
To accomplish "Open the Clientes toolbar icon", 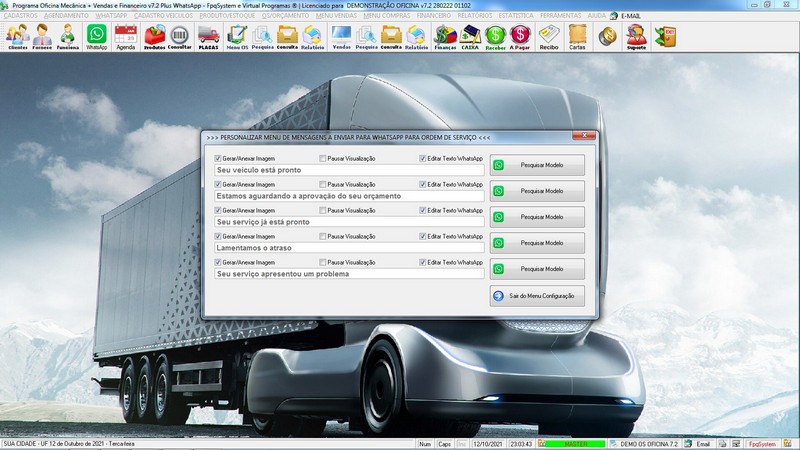I will coord(17,37).
